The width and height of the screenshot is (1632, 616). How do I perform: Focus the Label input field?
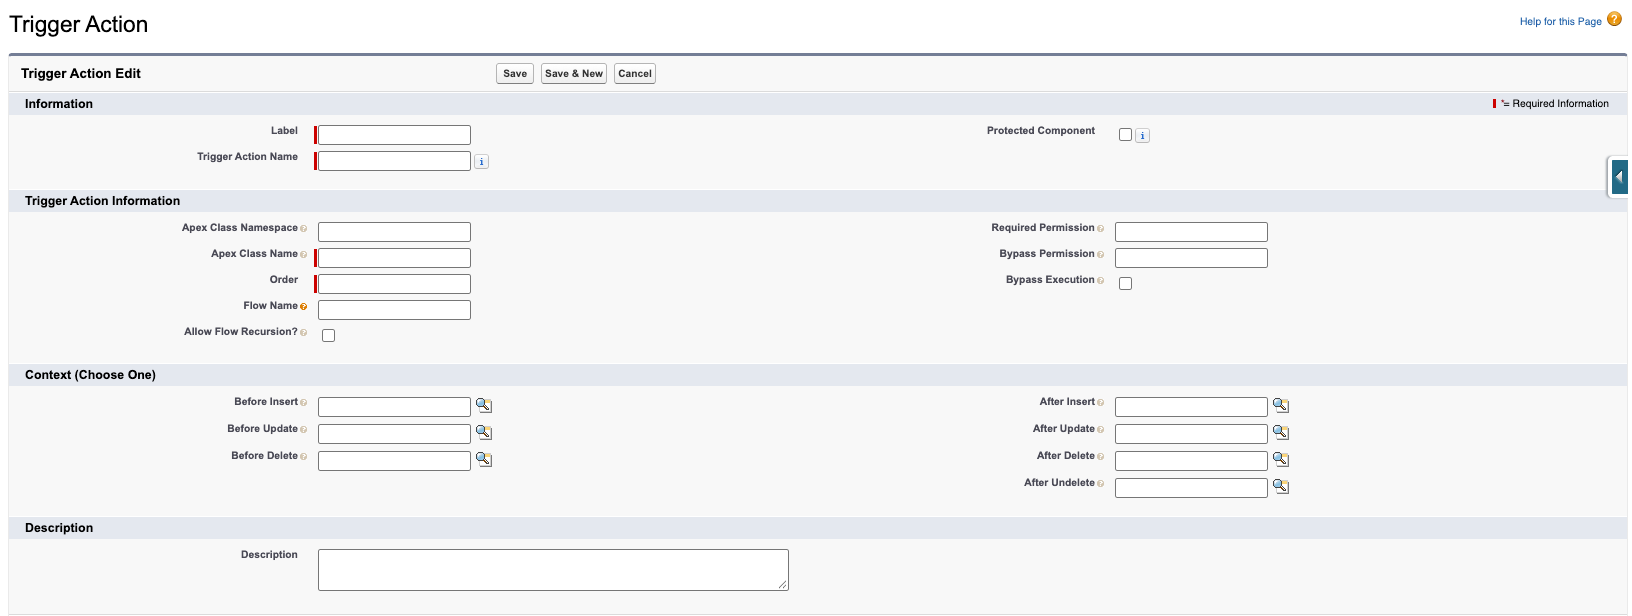(x=394, y=135)
